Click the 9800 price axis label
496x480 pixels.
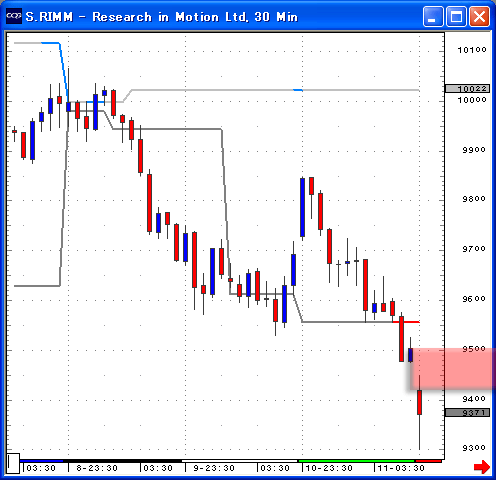[474, 199]
